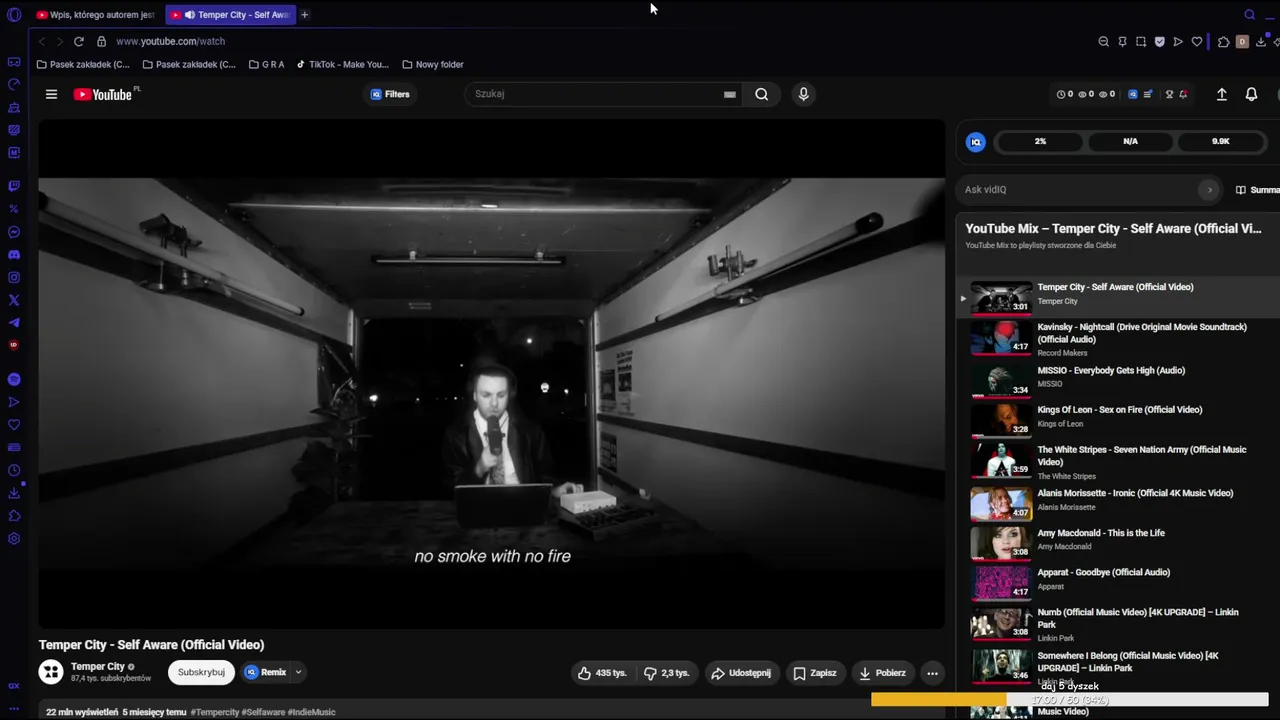This screenshot has width=1280, height=720.
Task: Open Spotify player in the sidebar
Action: point(14,379)
